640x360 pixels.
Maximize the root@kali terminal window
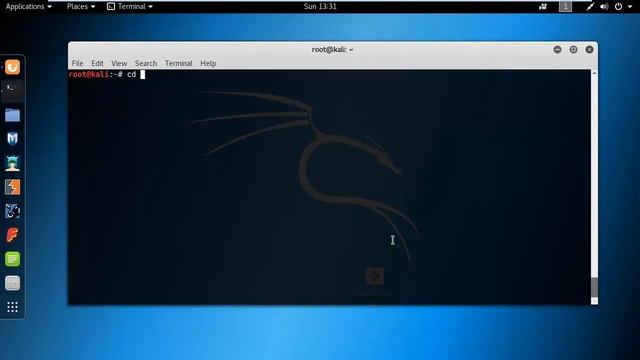pyautogui.click(x=573, y=49)
